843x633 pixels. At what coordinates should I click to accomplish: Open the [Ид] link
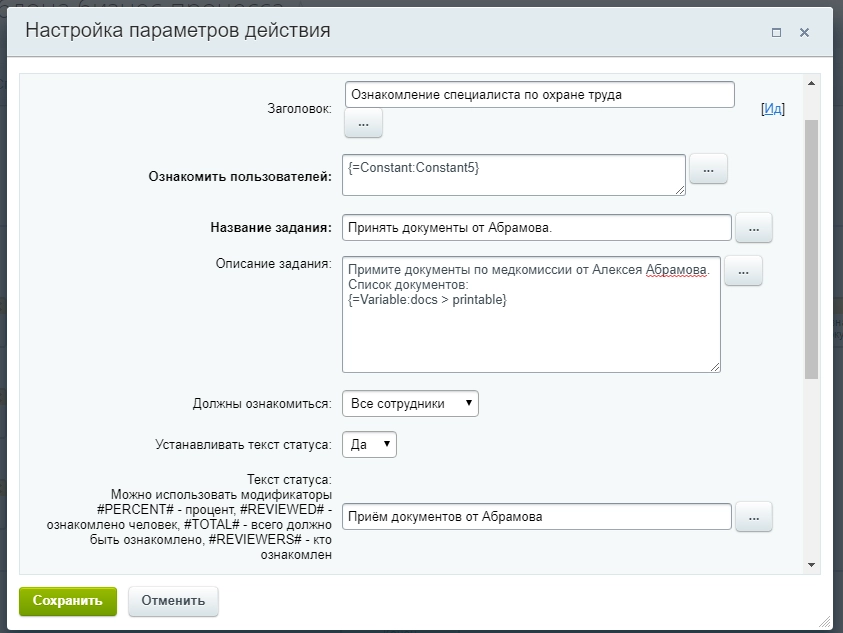coord(774,109)
